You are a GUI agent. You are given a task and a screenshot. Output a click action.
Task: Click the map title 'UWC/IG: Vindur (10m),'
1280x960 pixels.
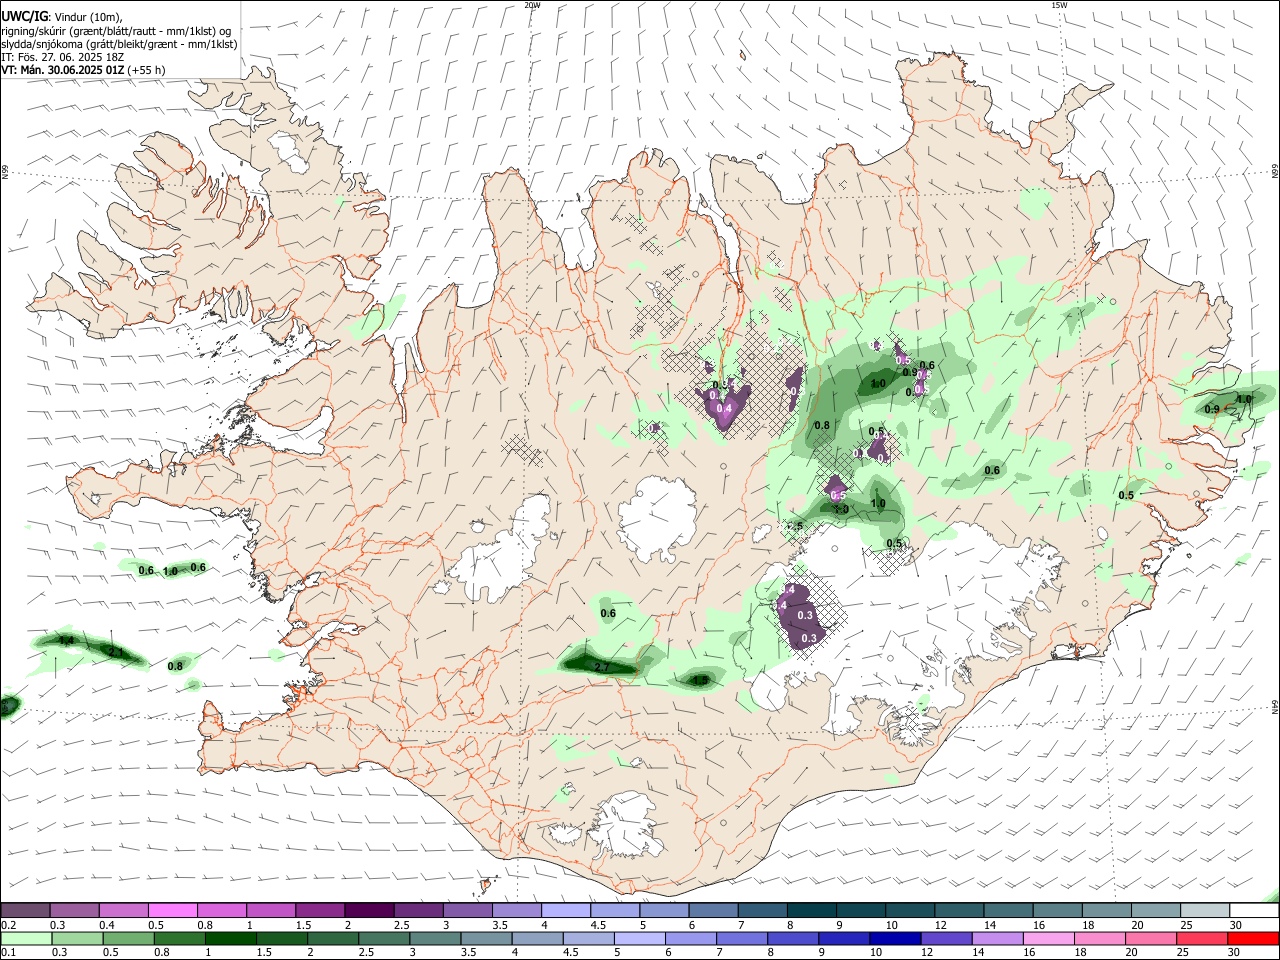[62, 17]
